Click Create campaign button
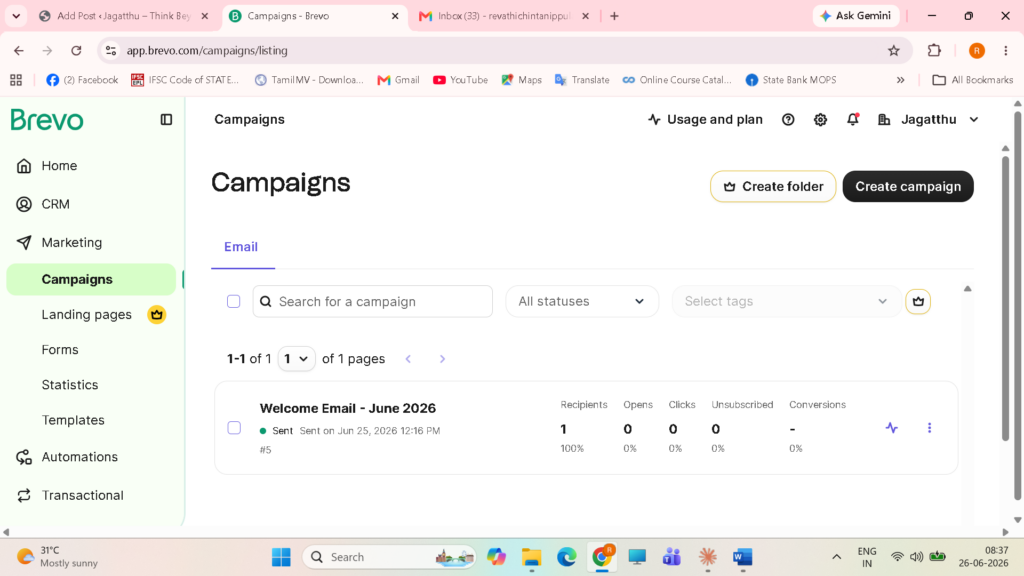 908,186
